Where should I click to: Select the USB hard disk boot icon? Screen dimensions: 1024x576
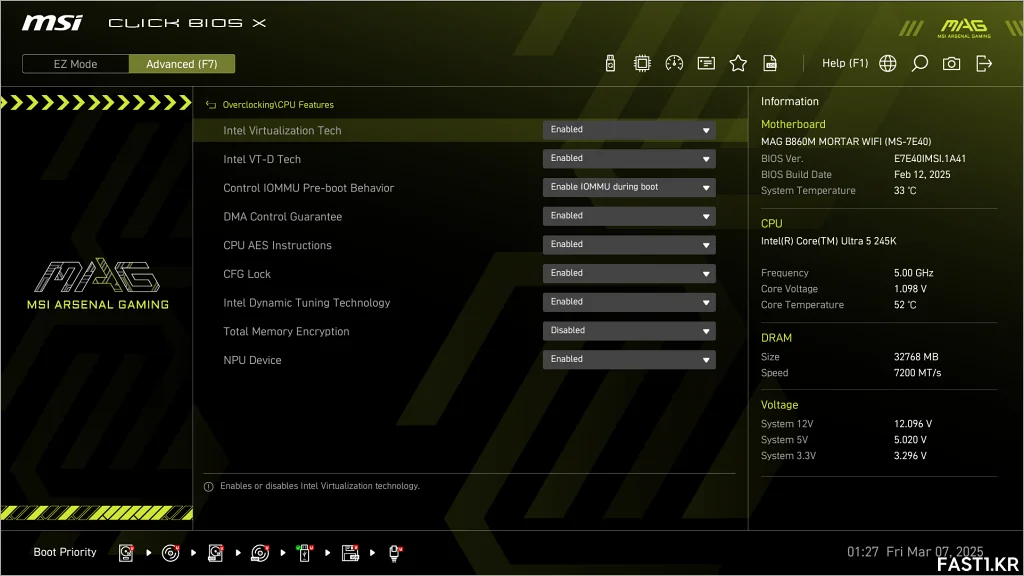coord(216,553)
